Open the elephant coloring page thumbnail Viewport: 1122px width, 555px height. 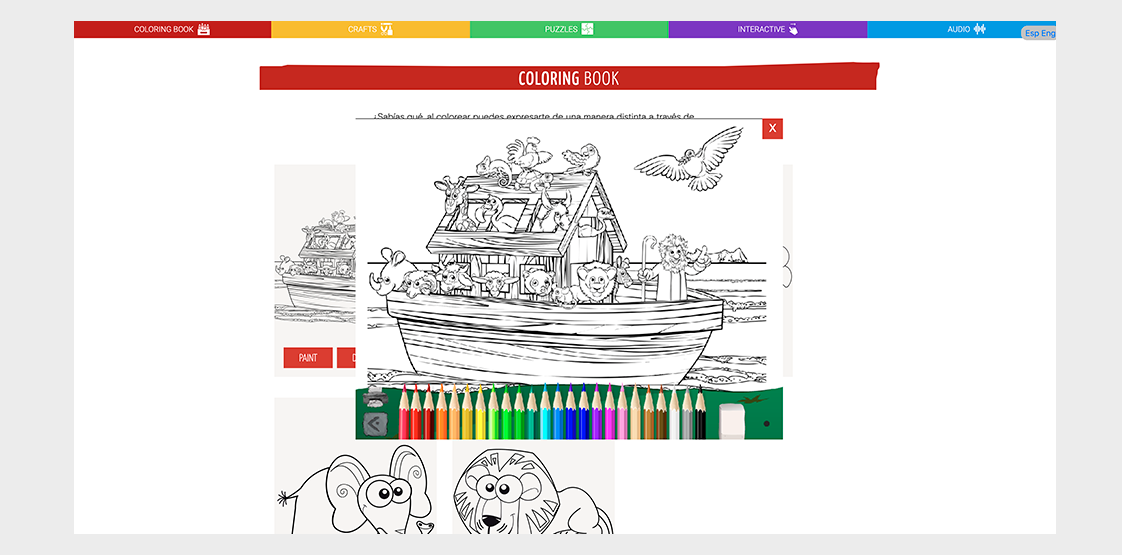click(355, 466)
